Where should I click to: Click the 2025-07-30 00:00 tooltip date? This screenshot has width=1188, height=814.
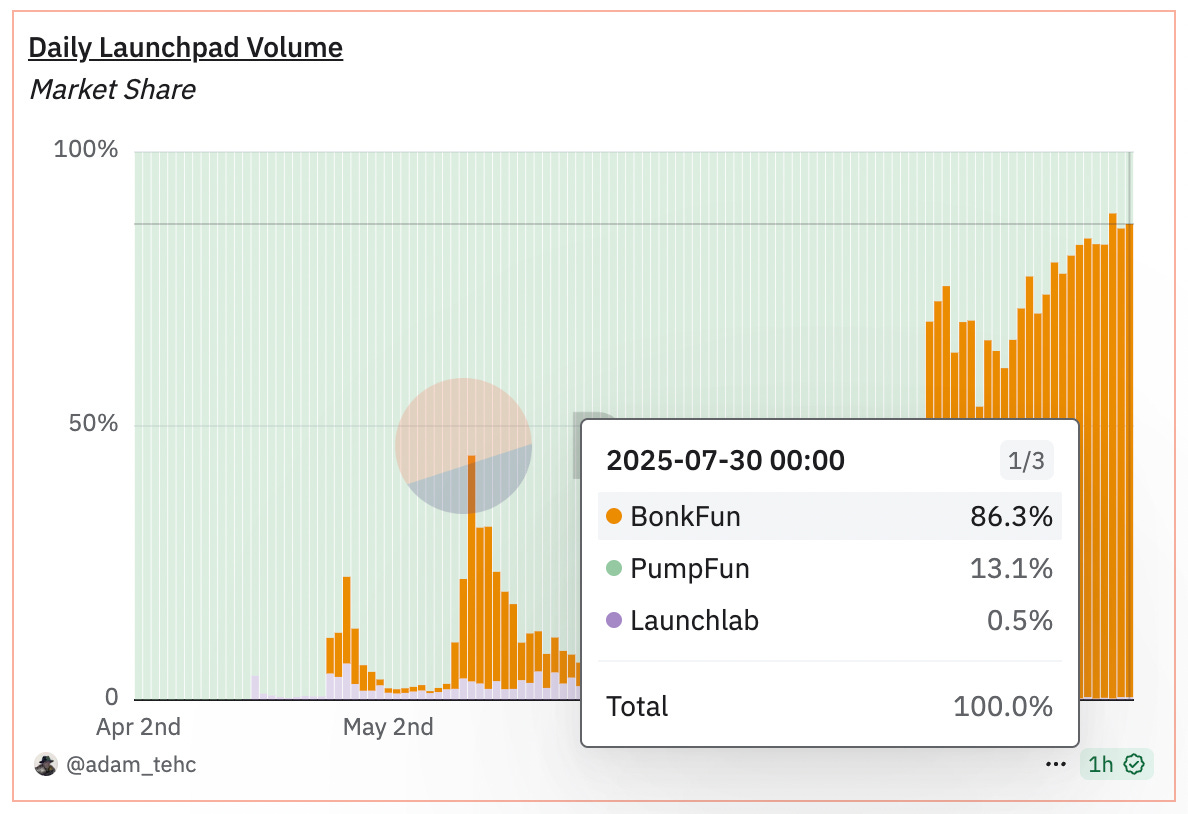pos(726,460)
